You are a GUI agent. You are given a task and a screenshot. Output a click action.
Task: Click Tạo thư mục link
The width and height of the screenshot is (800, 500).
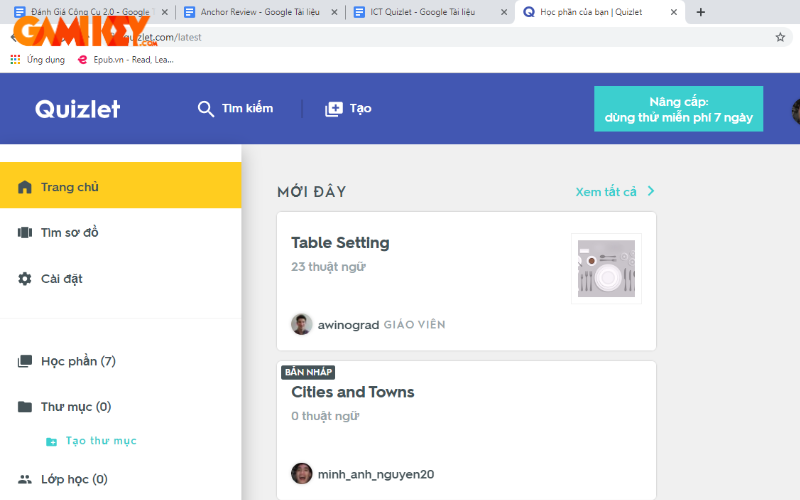(x=101, y=441)
